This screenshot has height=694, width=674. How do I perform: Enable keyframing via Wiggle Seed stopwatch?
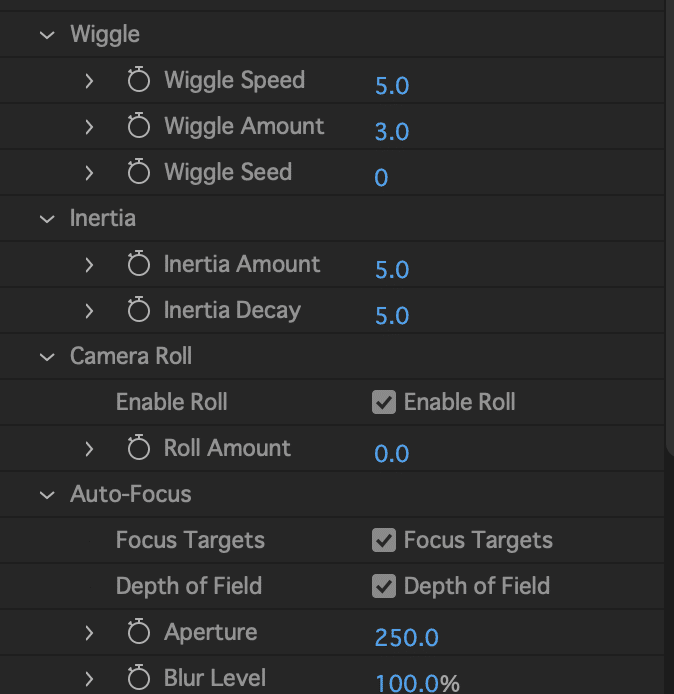[139, 173]
